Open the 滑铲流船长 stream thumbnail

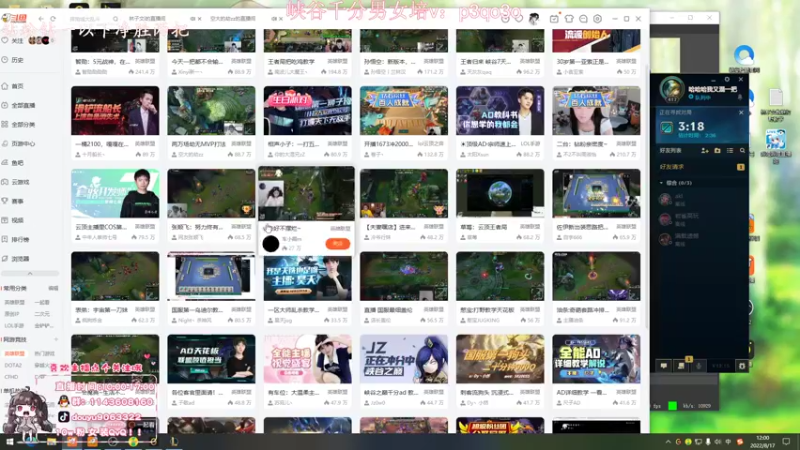[115, 110]
